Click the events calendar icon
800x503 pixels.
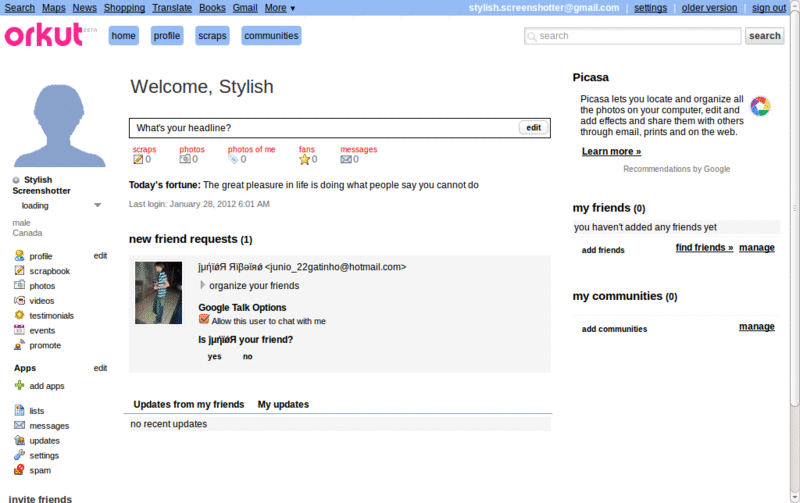coord(19,330)
